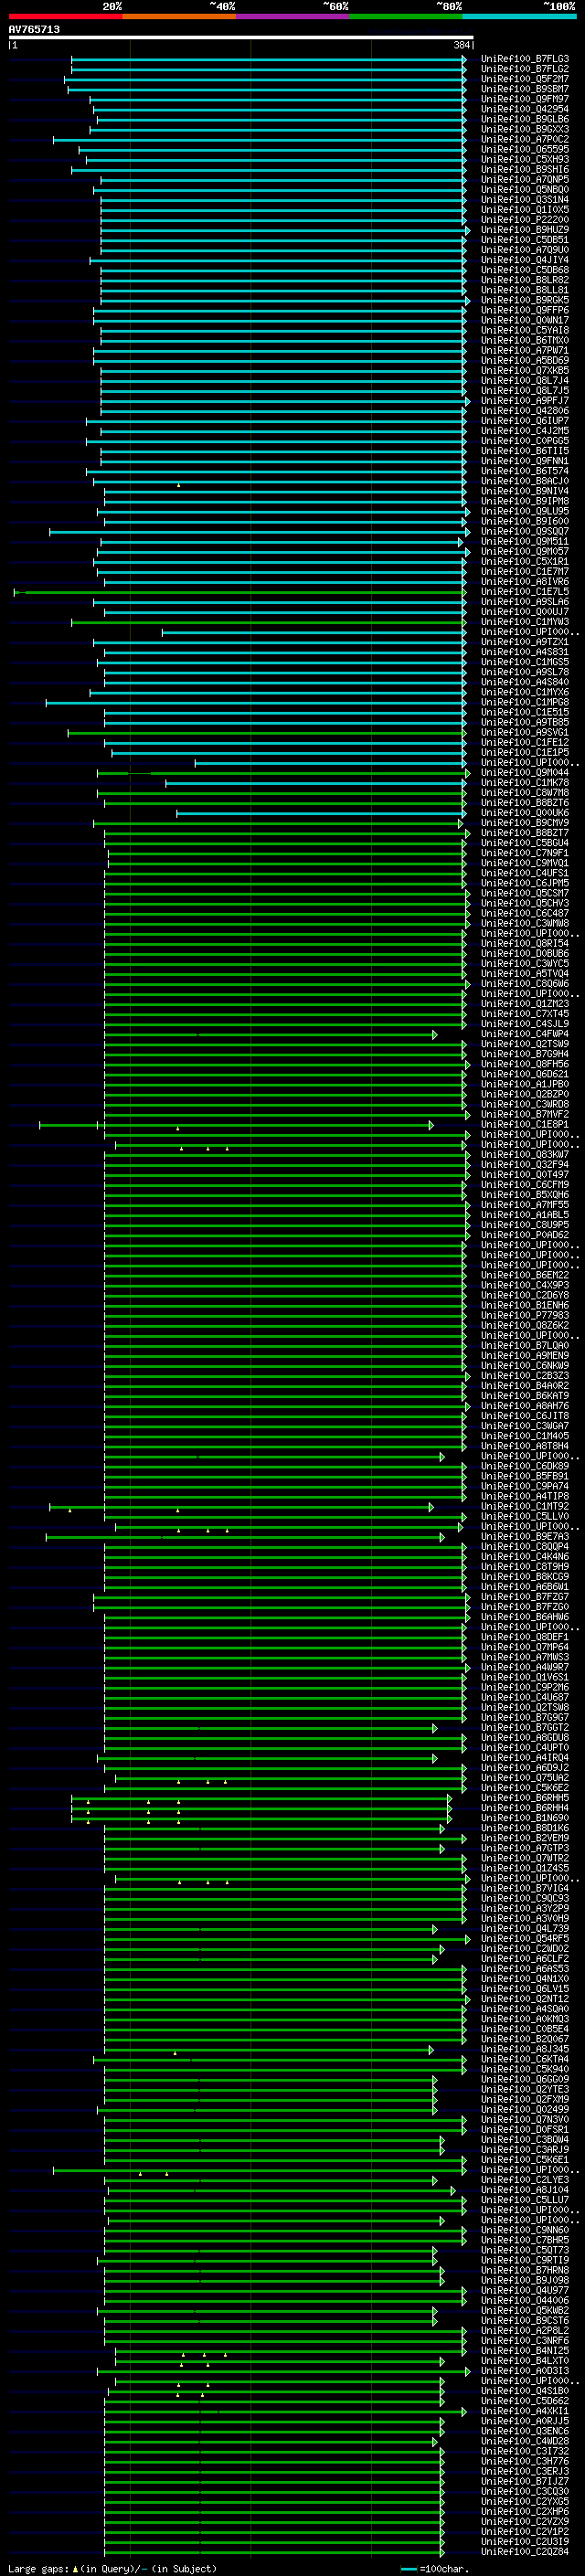Select the UniRef100_B9GLB6 hit label
The image size is (585, 2576).
point(525,119)
